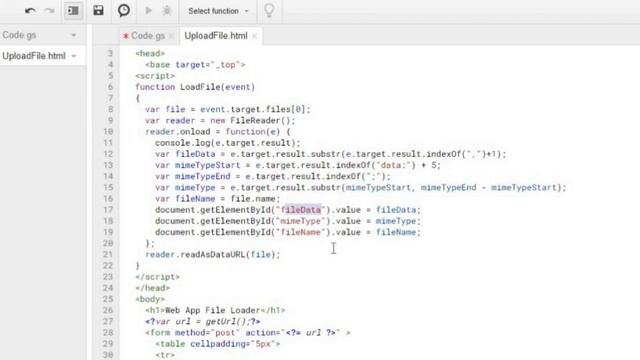640x360 pixels.
Task: Click the lightbulb hint icon
Action: (269, 11)
